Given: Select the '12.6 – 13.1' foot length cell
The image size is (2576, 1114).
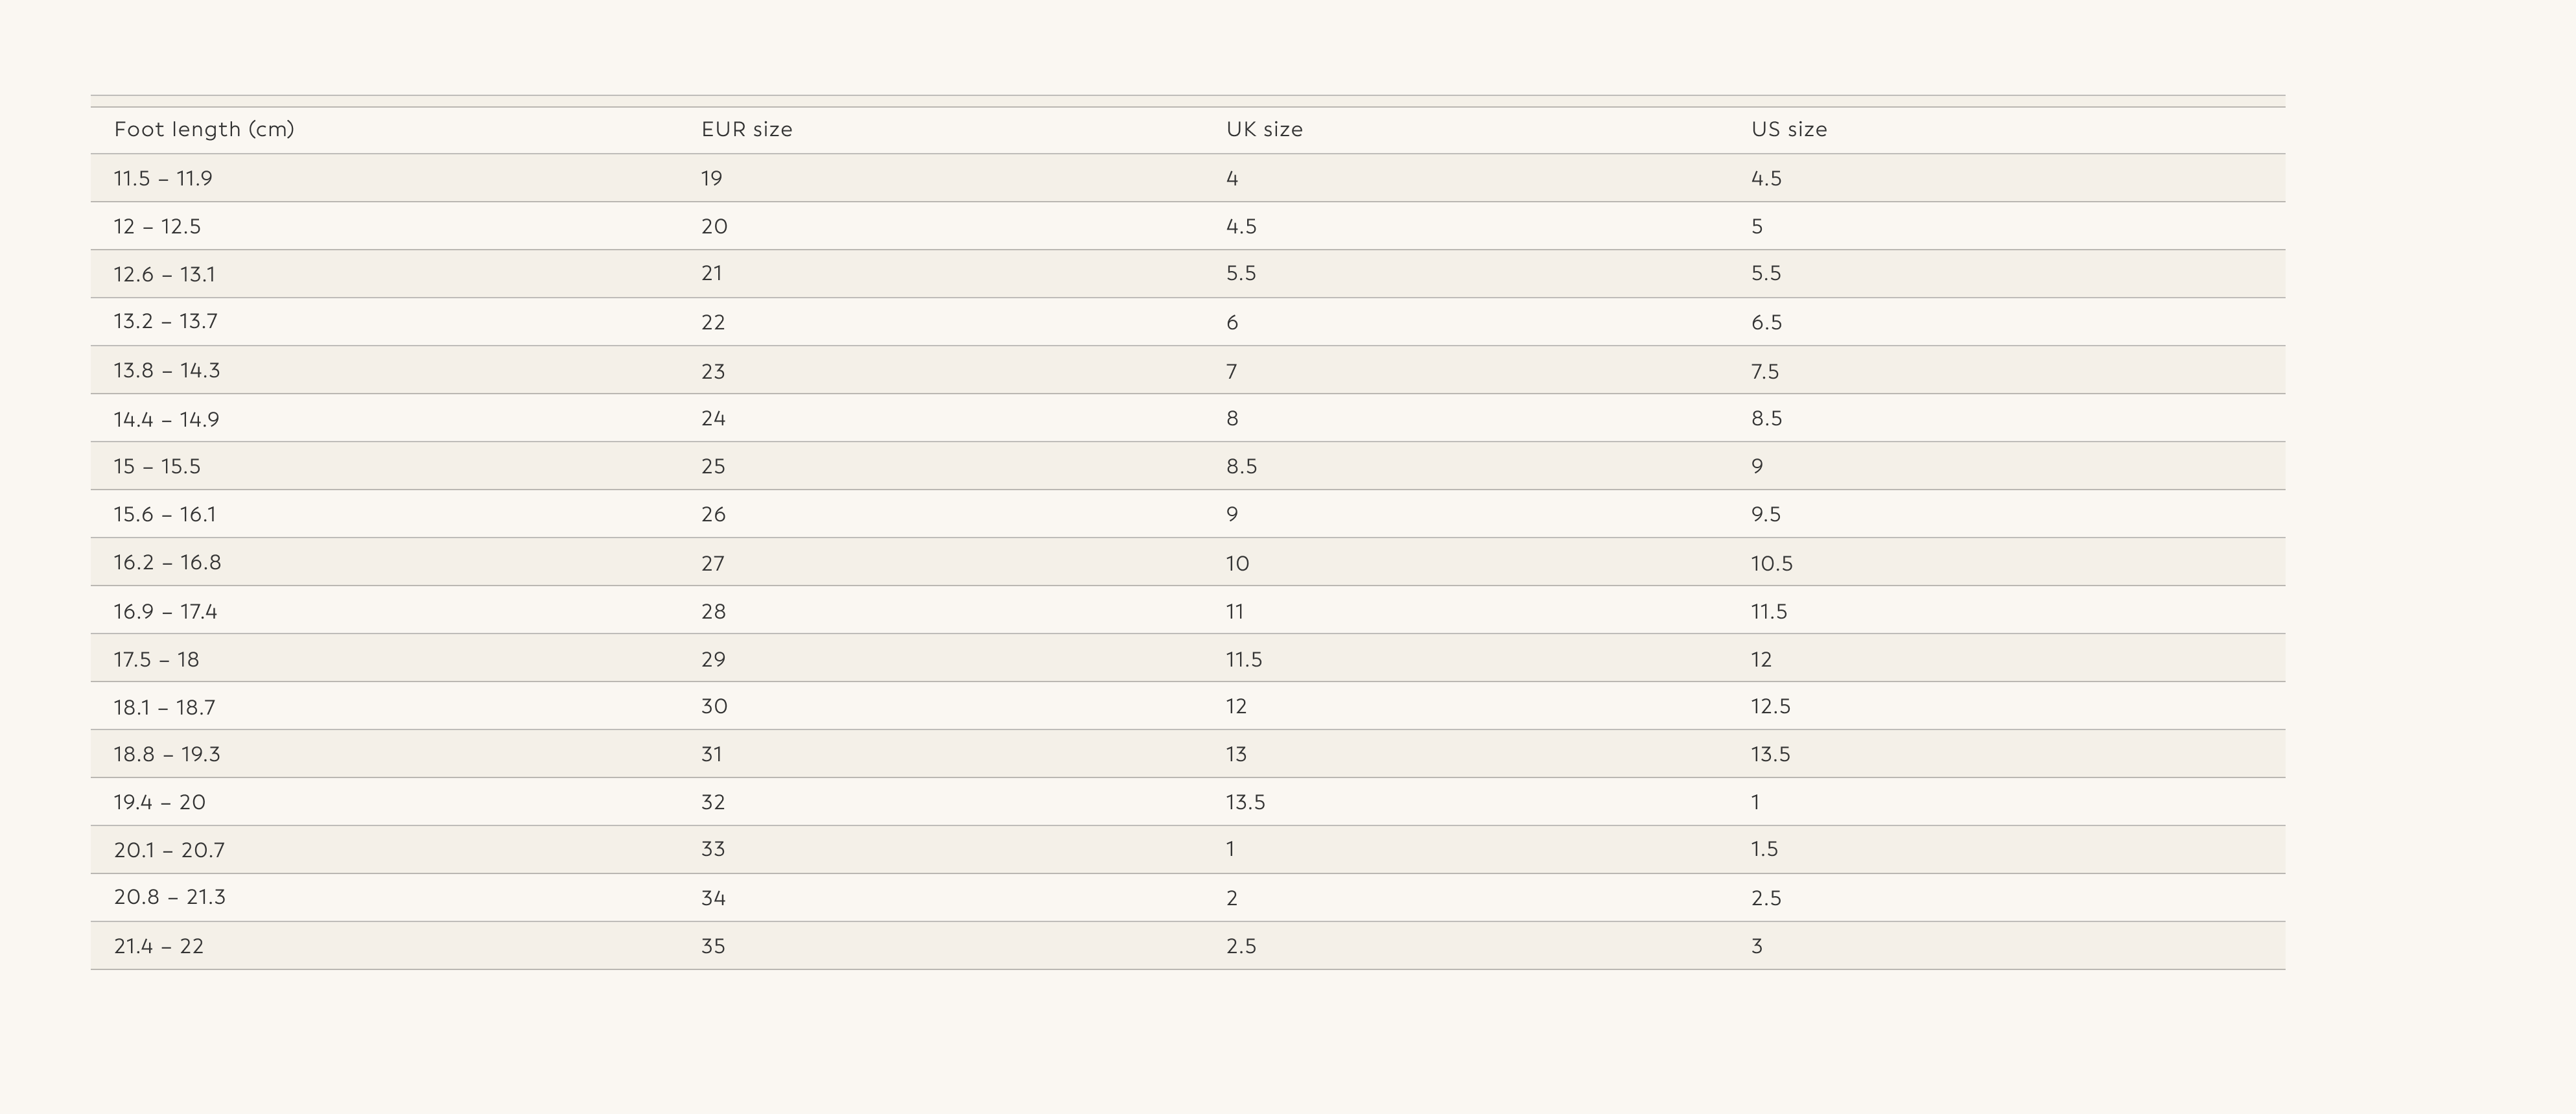Looking at the screenshot, I should click(x=164, y=274).
